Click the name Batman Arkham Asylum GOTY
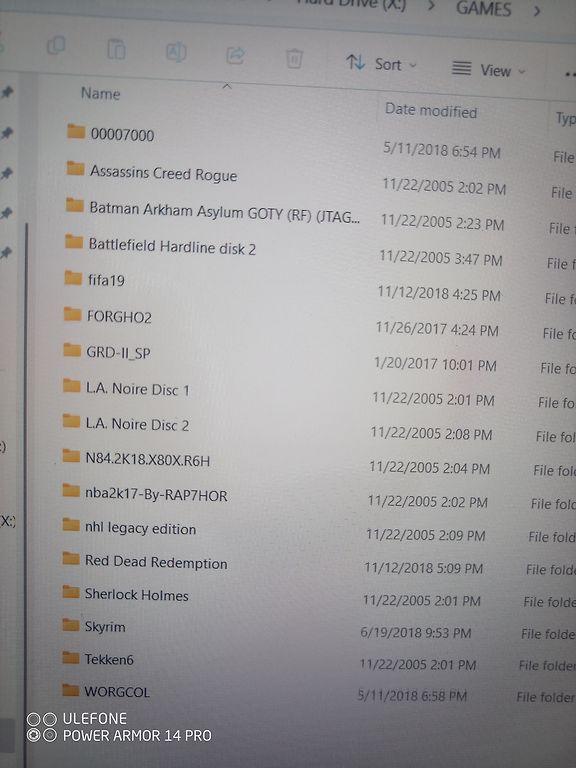 point(224,213)
